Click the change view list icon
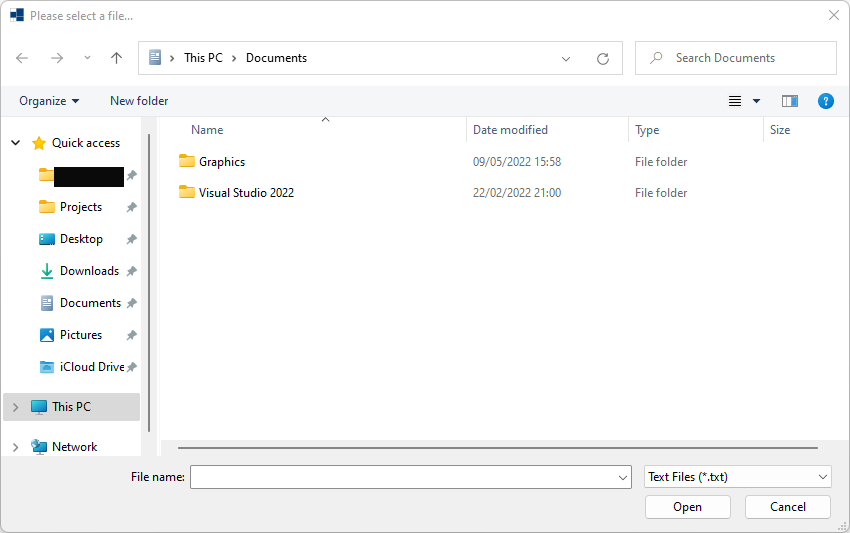The image size is (850, 533). click(x=735, y=101)
